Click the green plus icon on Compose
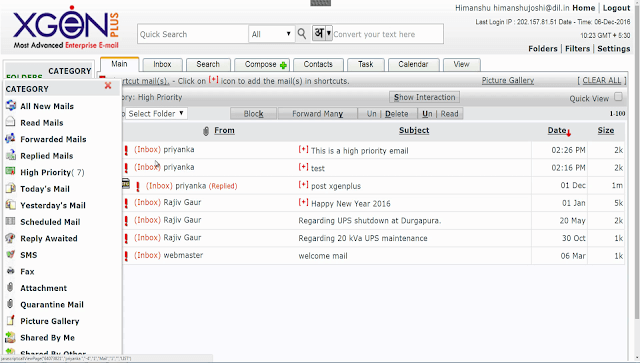This screenshot has height=363, width=640. tap(283, 65)
